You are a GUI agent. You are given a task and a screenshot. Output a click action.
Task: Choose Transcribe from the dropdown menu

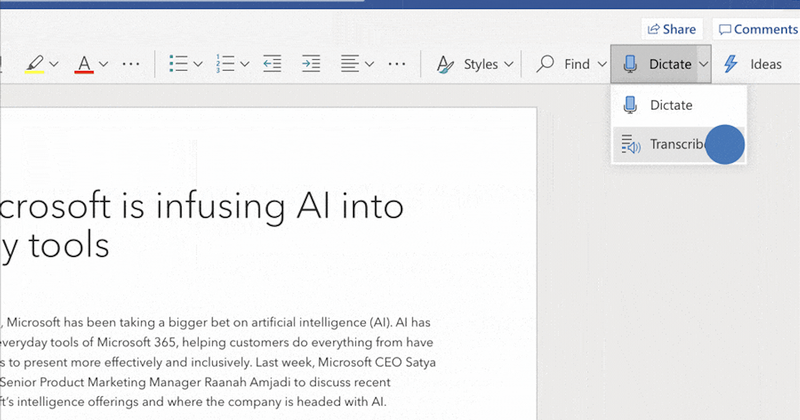679,145
